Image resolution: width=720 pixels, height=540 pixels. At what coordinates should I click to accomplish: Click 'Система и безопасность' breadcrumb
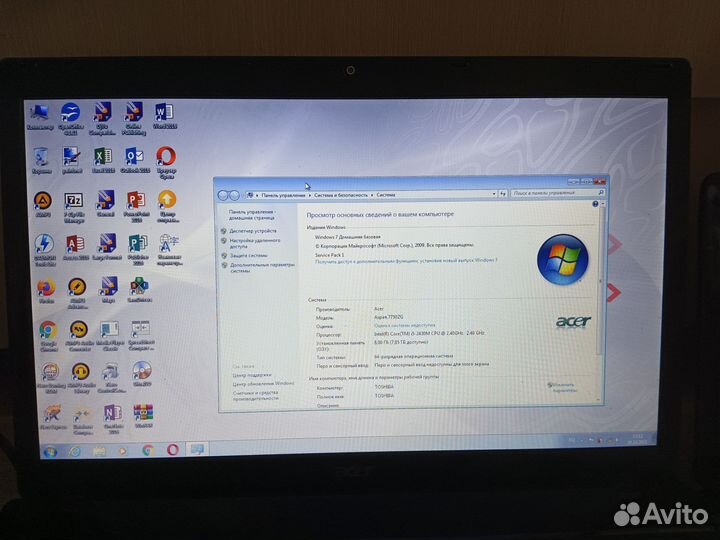tap(341, 195)
